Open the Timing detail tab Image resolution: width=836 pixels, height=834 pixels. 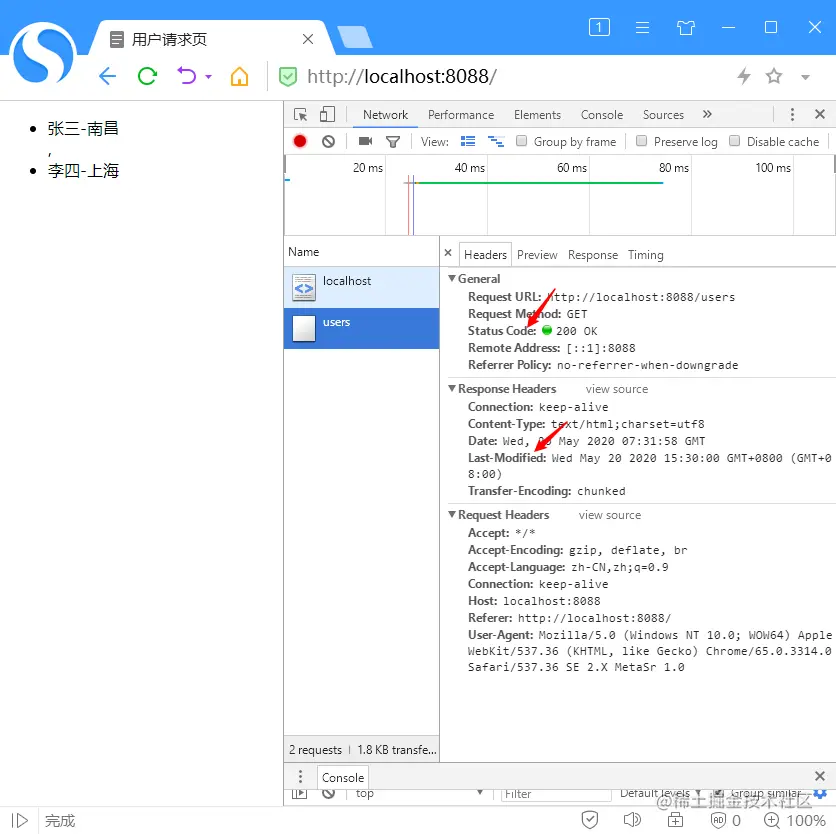[645, 255]
